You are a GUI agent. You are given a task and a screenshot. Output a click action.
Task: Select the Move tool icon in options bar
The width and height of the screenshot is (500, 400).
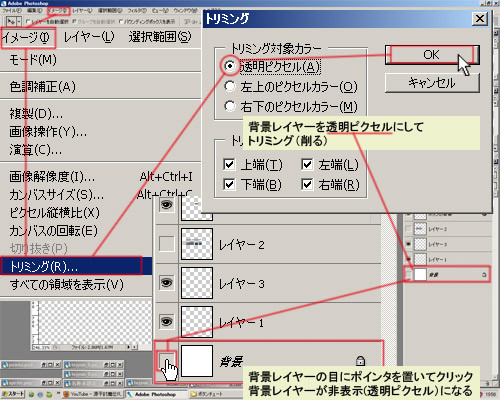10,22
